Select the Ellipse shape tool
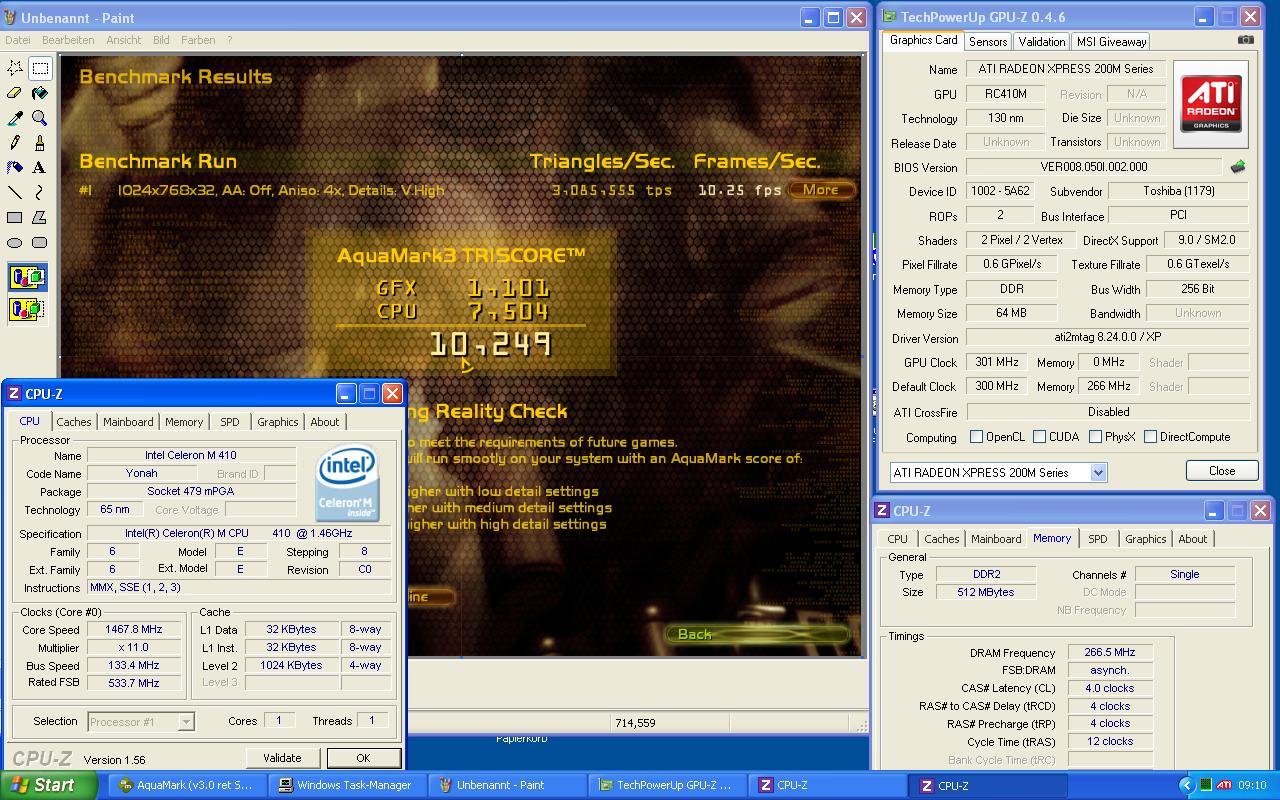1280x800 pixels. point(15,242)
